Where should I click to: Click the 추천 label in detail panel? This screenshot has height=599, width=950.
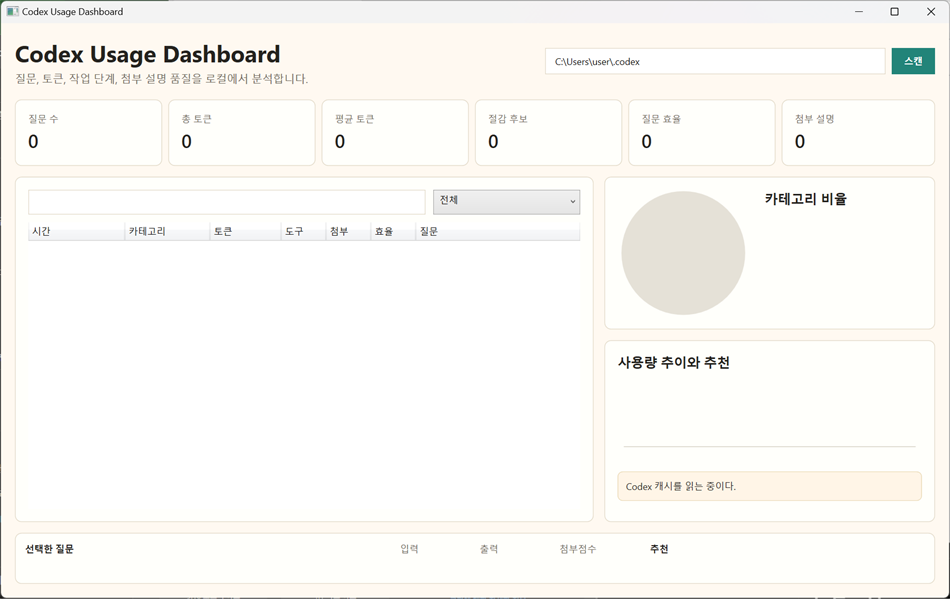pos(659,549)
